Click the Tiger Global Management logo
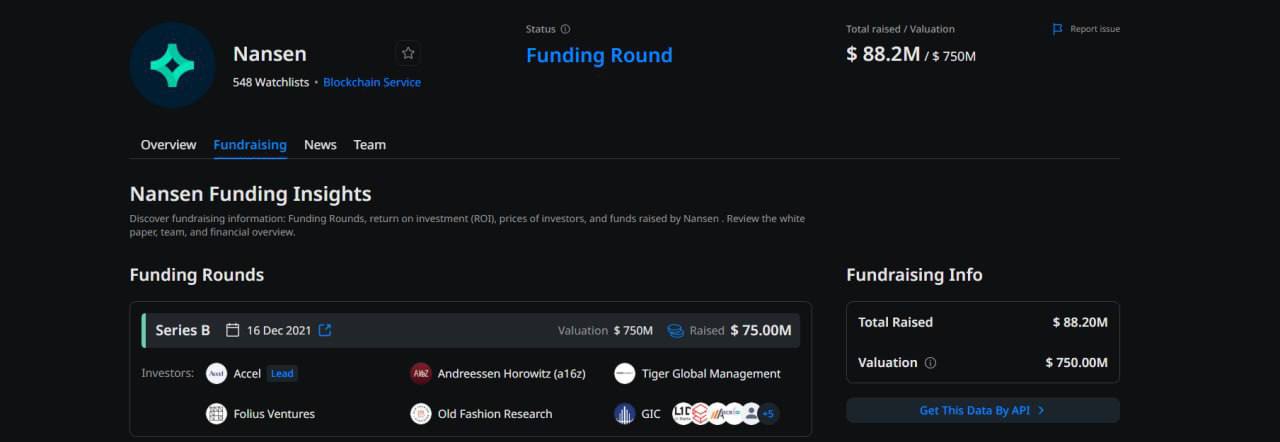1280x442 pixels. pyautogui.click(x=625, y=373)
